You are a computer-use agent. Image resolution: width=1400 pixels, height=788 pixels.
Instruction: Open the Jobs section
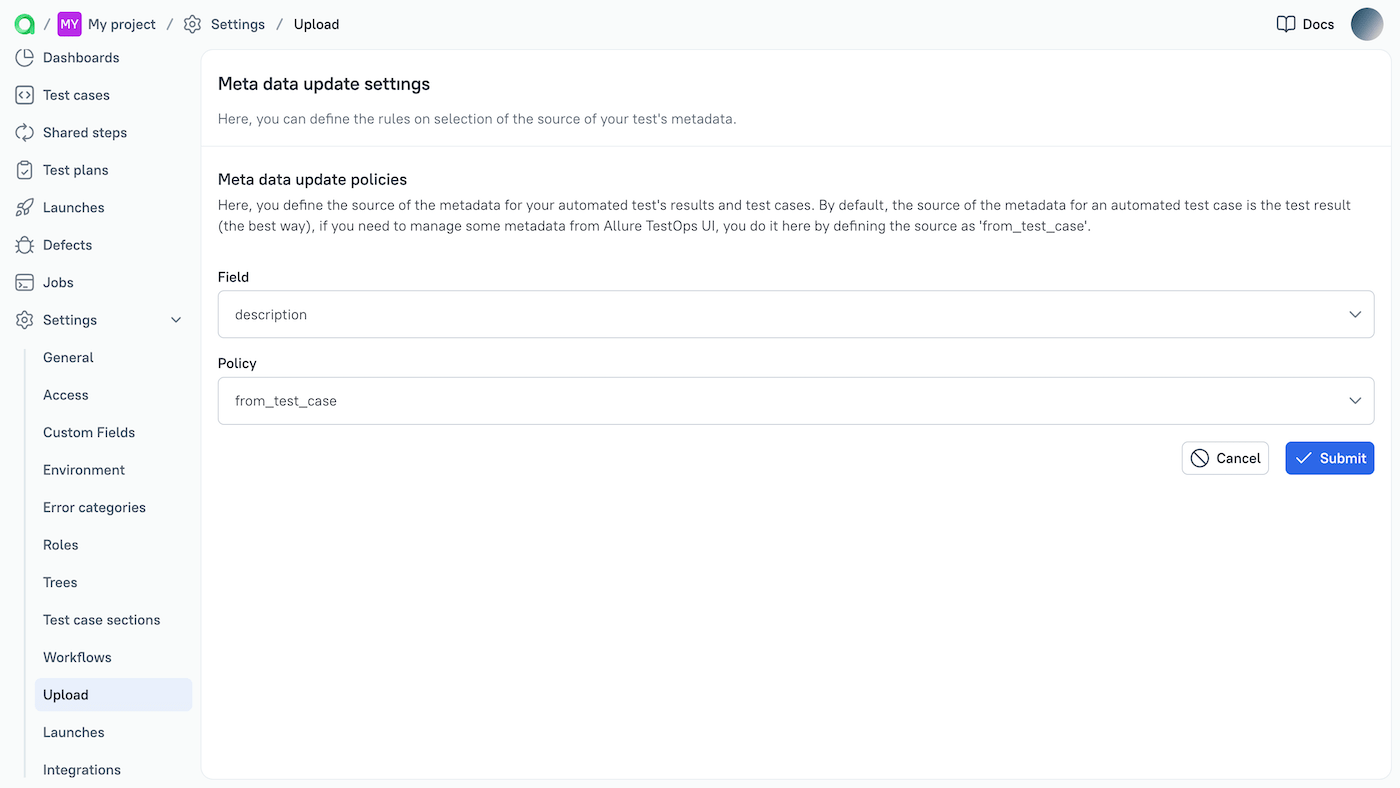pyautogui.click(x=57, y=282)
